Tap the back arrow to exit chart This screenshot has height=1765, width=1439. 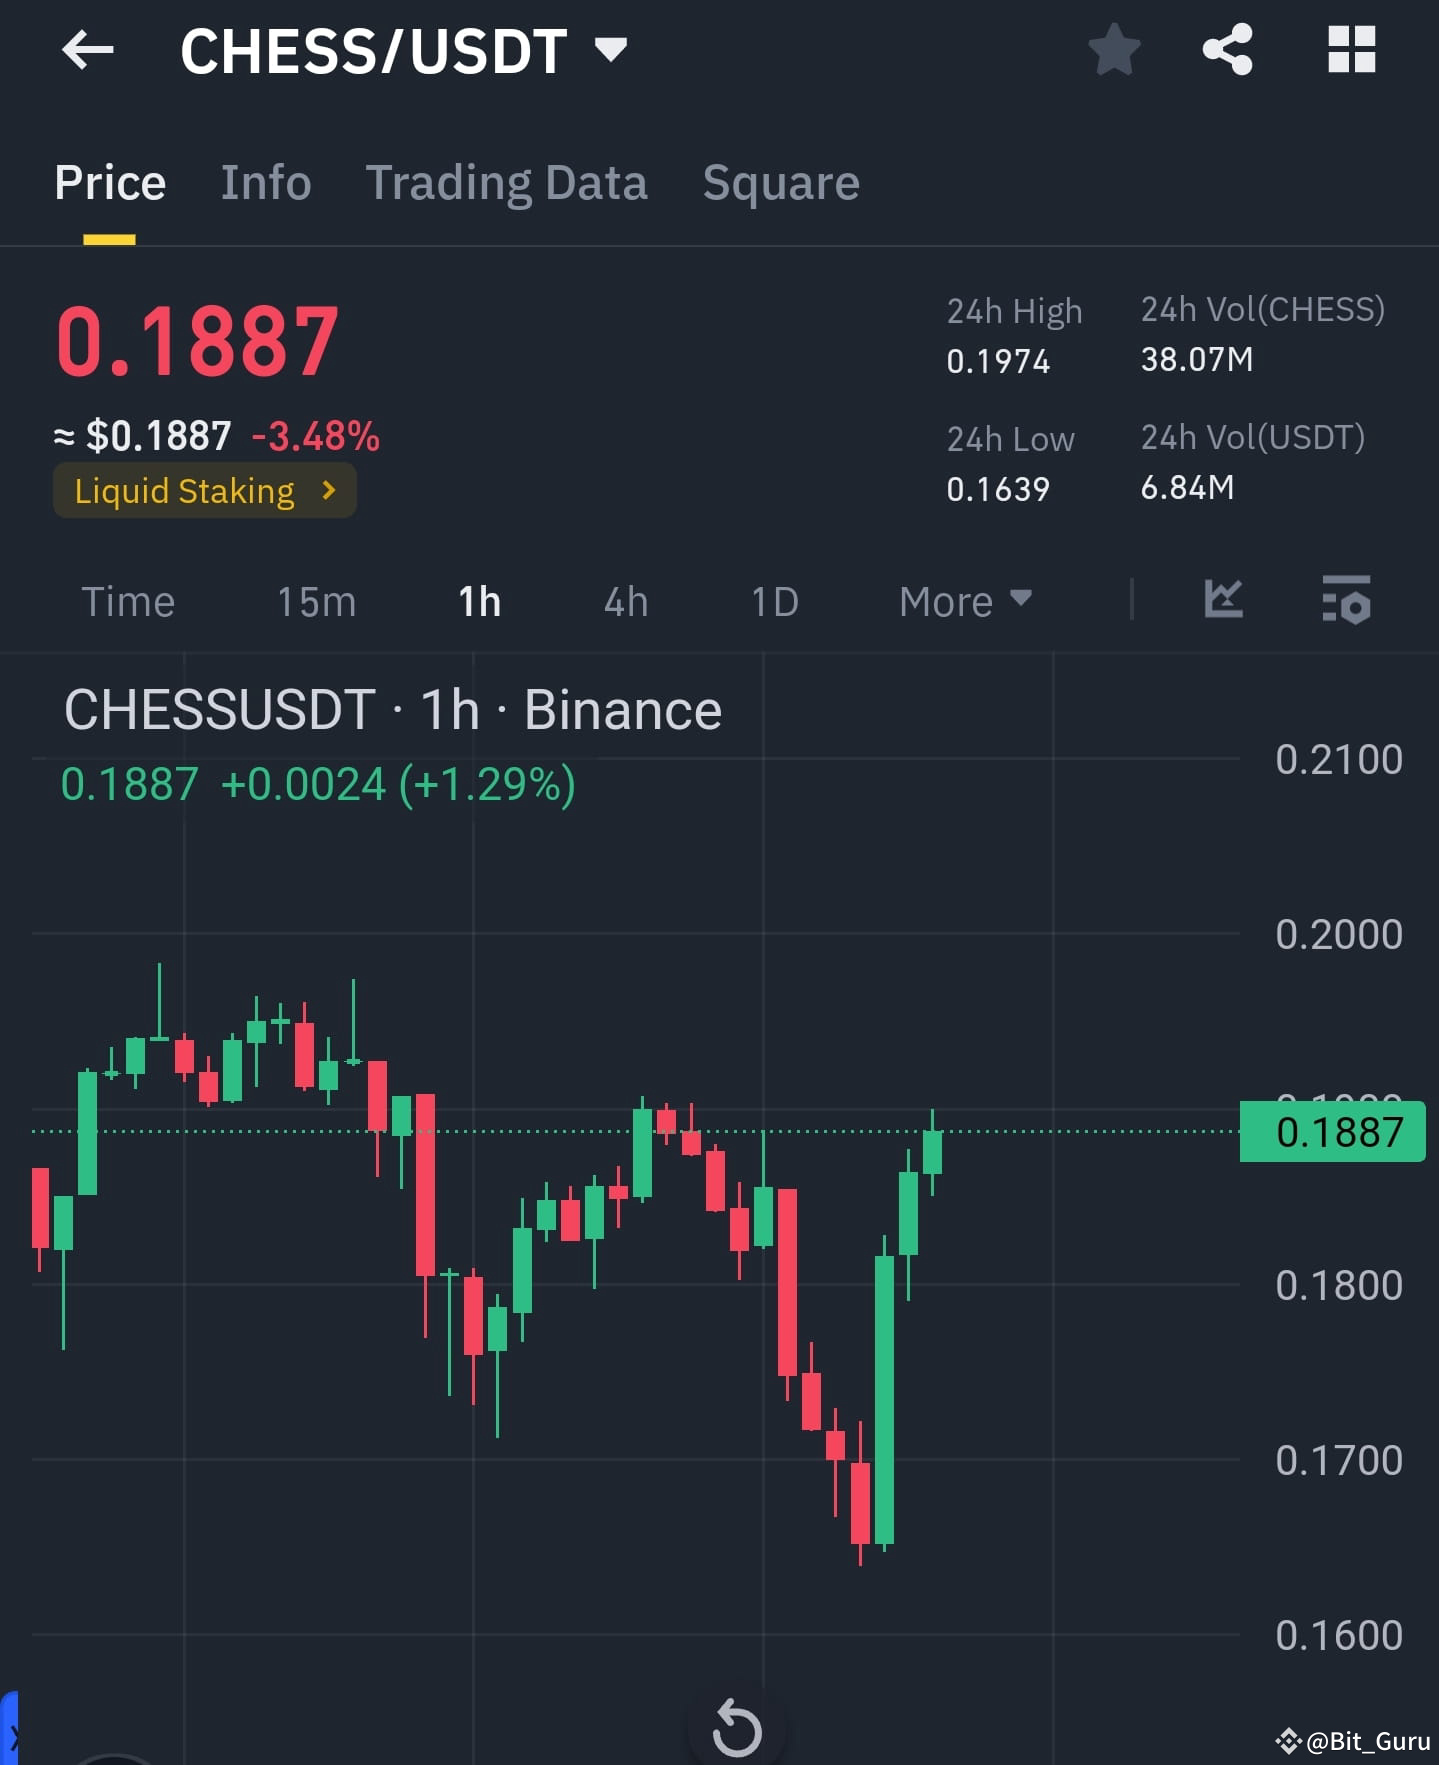click(x=88, y=50)
